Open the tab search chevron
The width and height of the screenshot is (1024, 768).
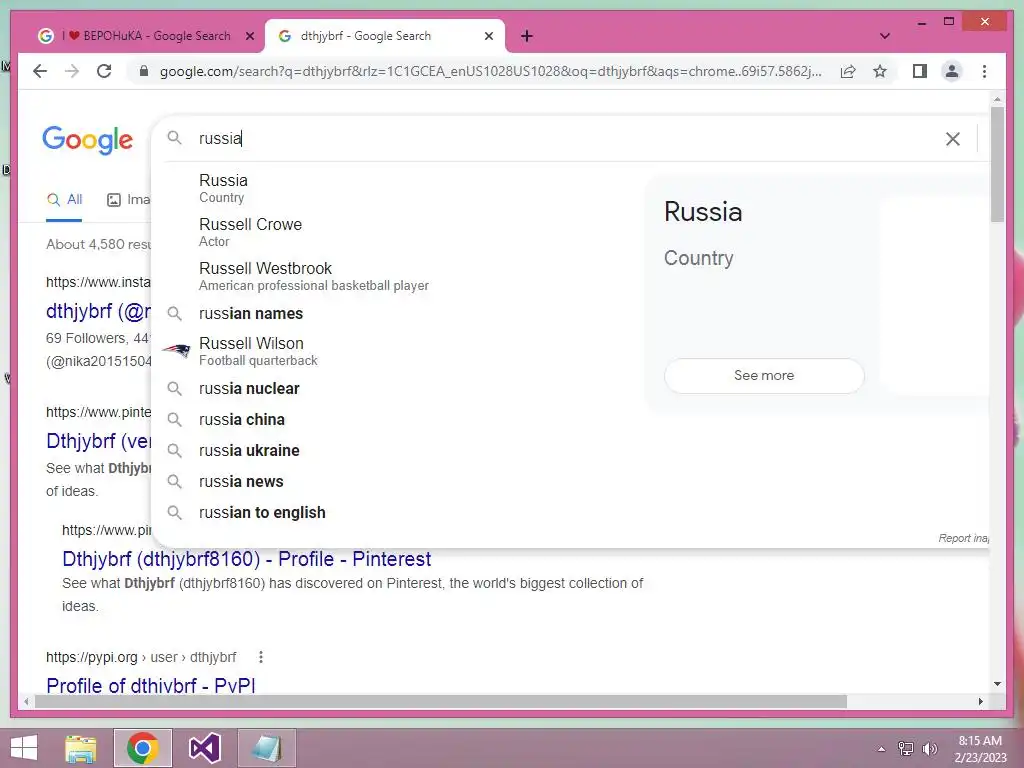pos(884,36)
